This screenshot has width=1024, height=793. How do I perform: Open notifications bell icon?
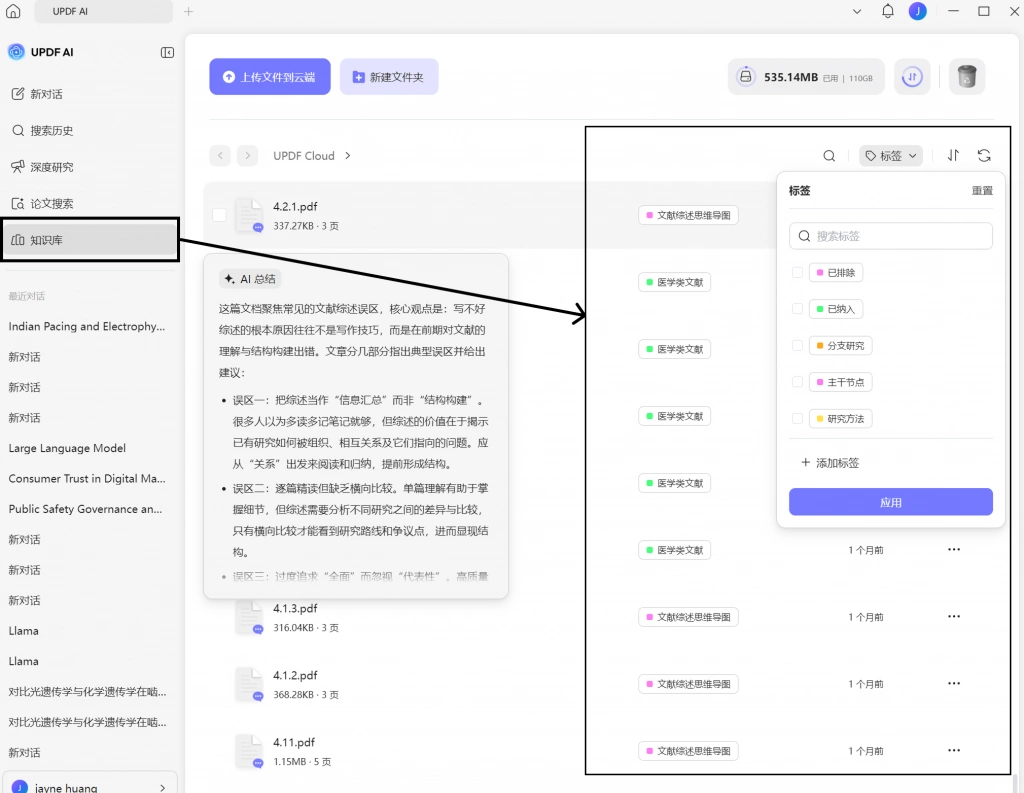point(888,11)
